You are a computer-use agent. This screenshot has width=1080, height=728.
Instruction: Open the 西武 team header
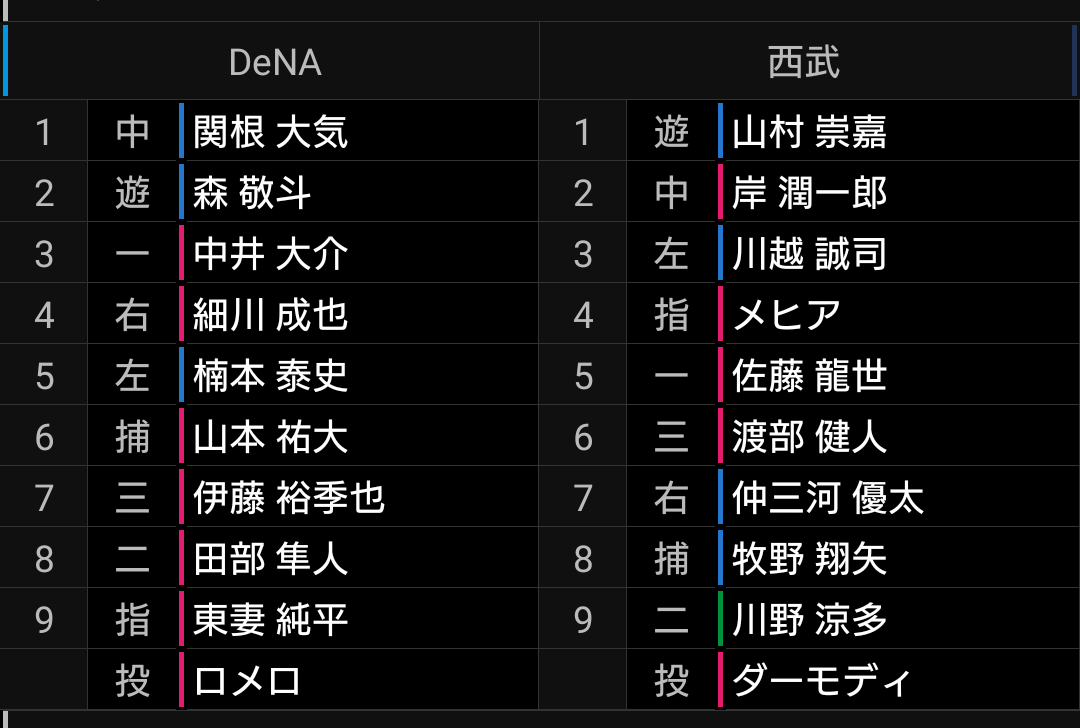[803, 62]
